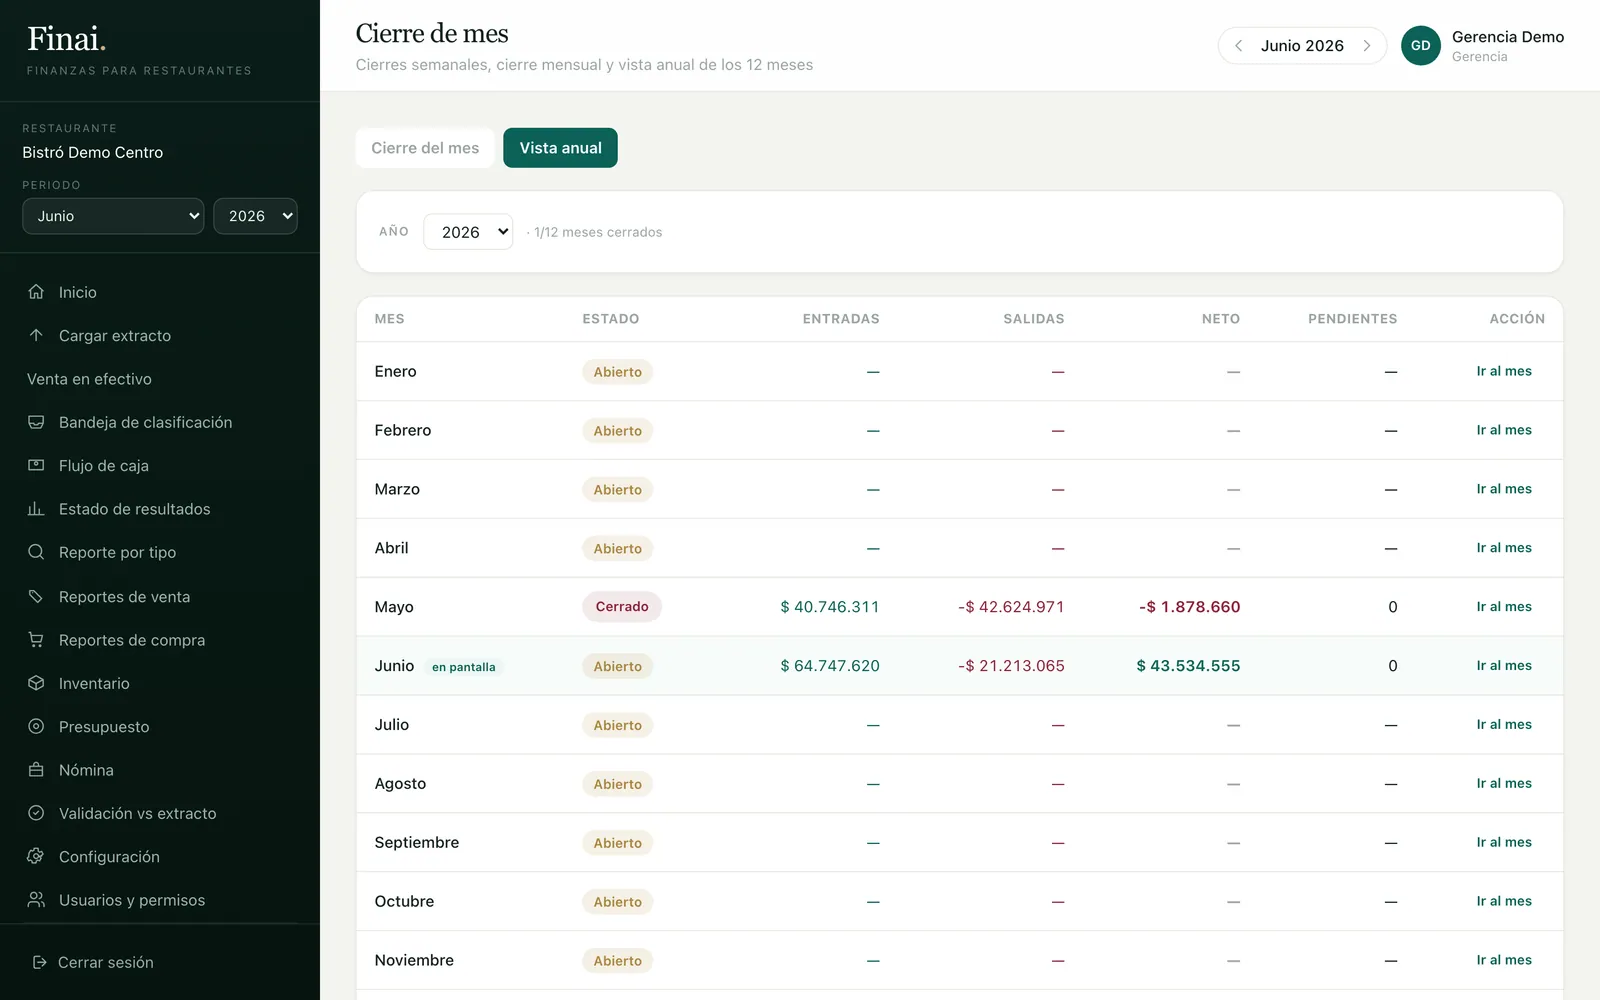The width and height of the screenshot is (1600, 1000).
Task: Click Ir al mes for Junio
Action: (x=1504, y=666)
